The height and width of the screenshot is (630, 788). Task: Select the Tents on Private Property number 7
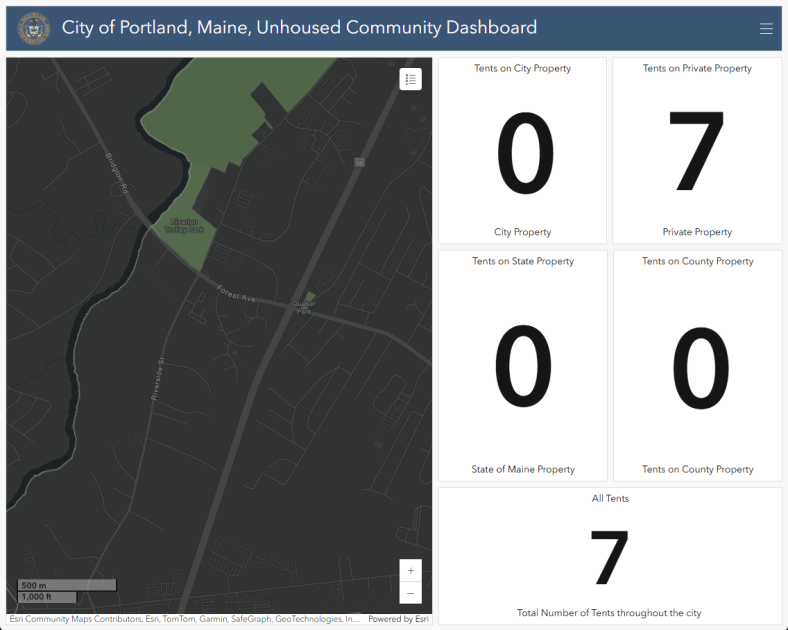tap(697, 154)
